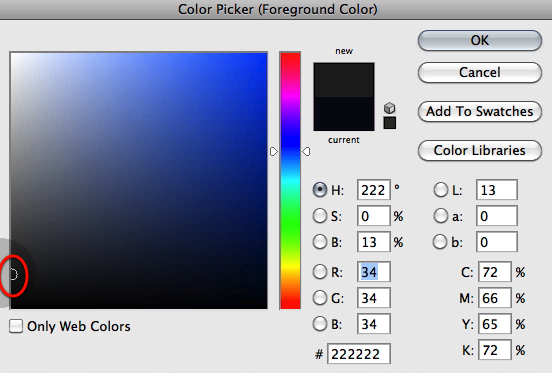The width and height of the screenshot is (552, 373).
Task: Click the K black percentage field
Action: point(495,350)
